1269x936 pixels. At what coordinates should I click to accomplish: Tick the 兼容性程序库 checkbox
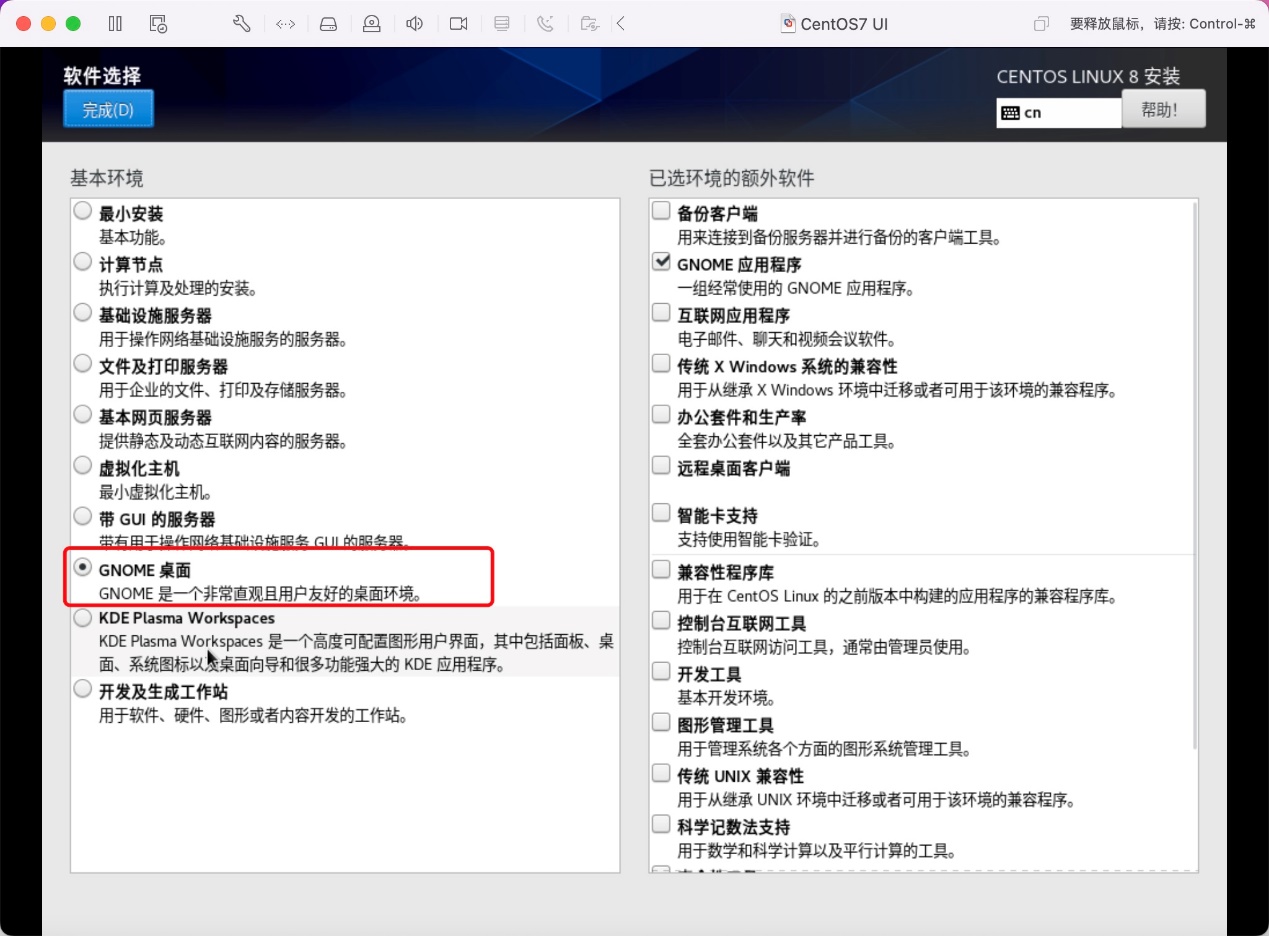click(x=661, y=571)
